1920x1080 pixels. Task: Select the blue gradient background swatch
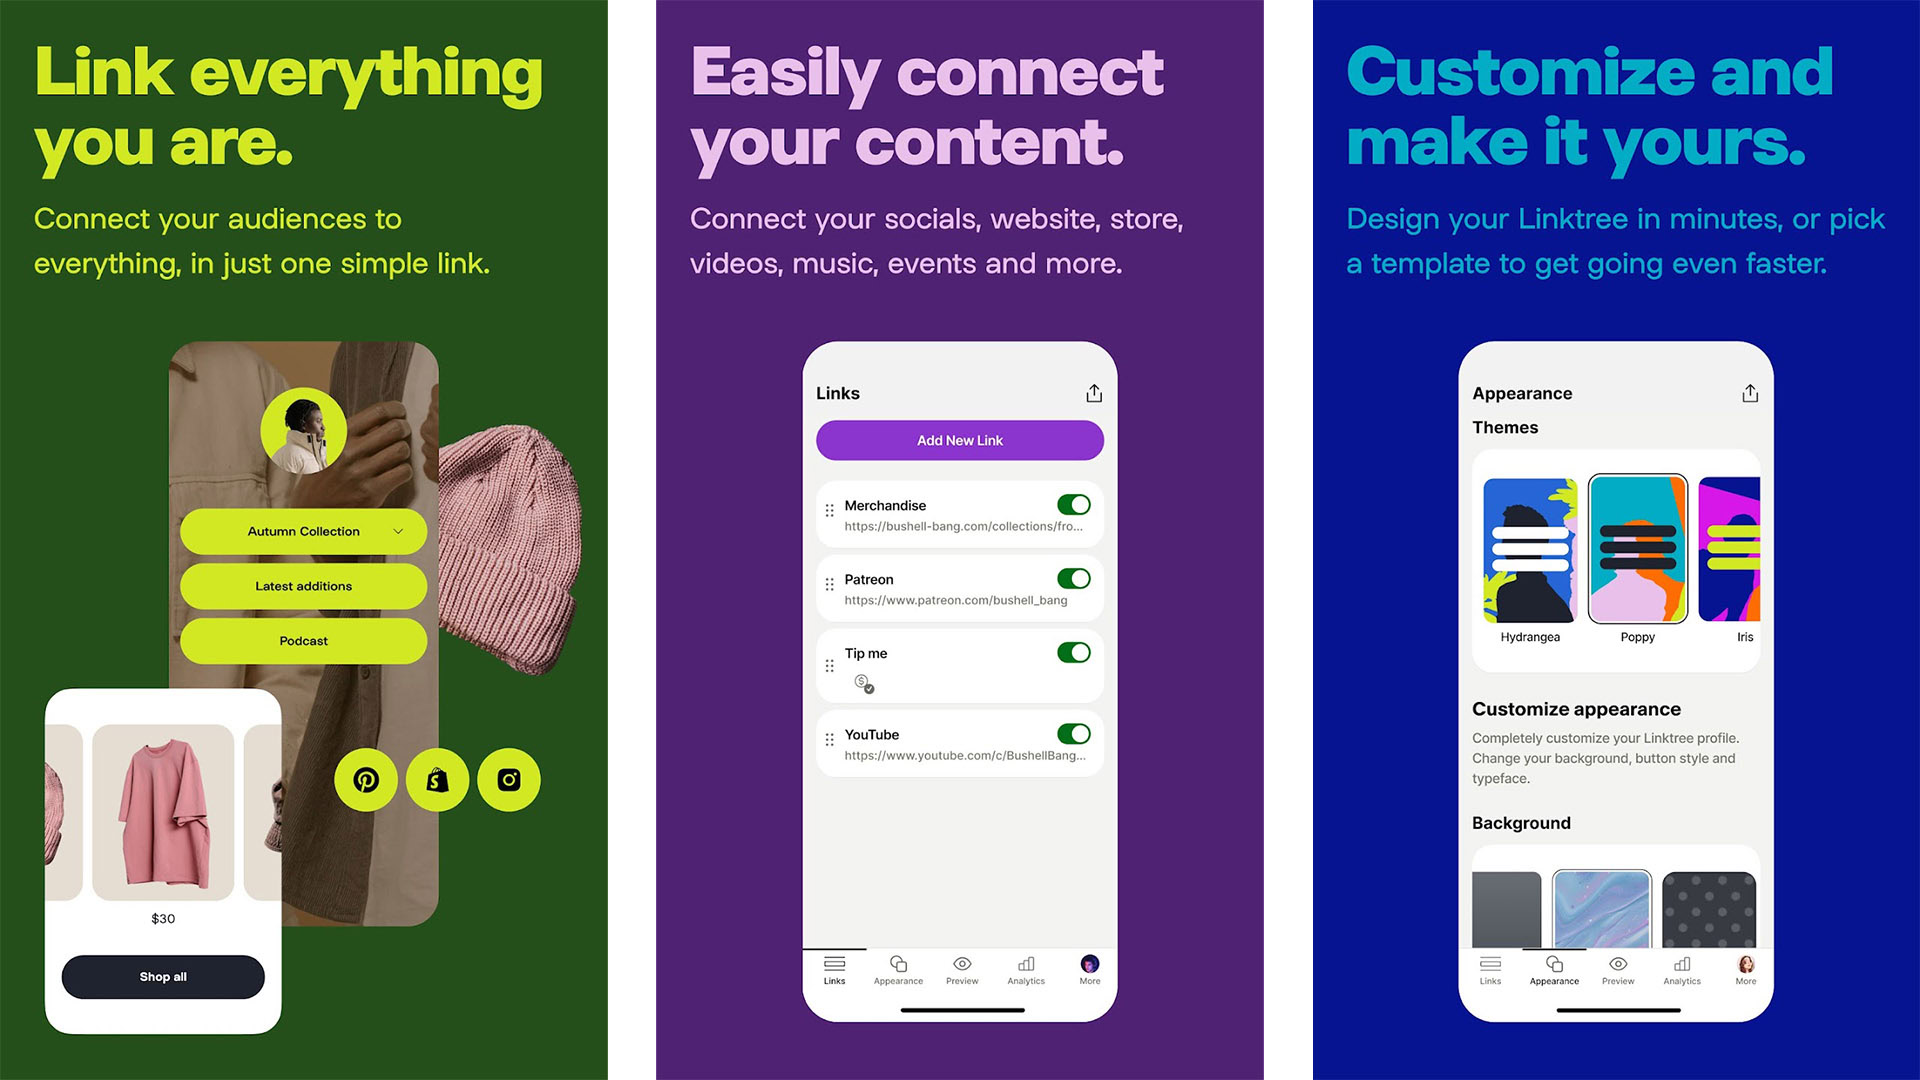(1602, 910)
